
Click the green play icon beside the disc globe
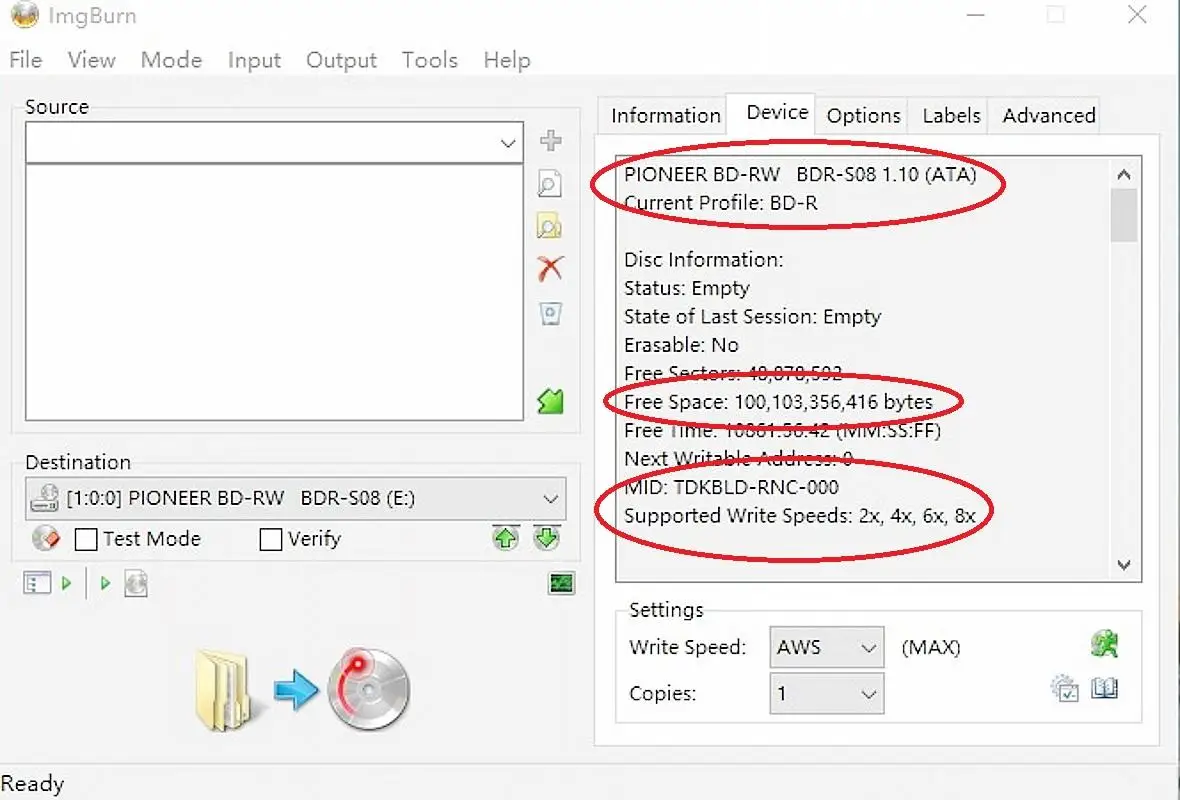[105, 583]
